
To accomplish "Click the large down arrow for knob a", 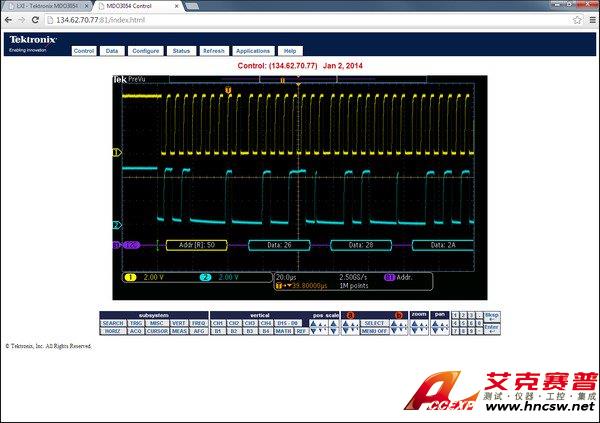I will click(x=346, y=331).
